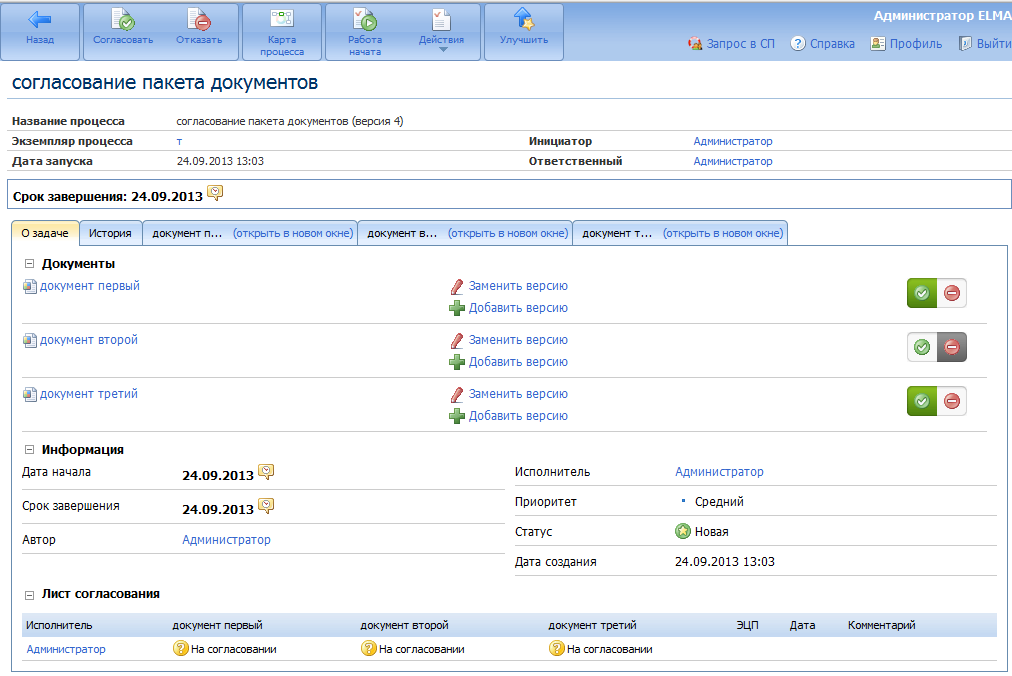
Task: Collapse the Информация section
Action: point(30,450)
